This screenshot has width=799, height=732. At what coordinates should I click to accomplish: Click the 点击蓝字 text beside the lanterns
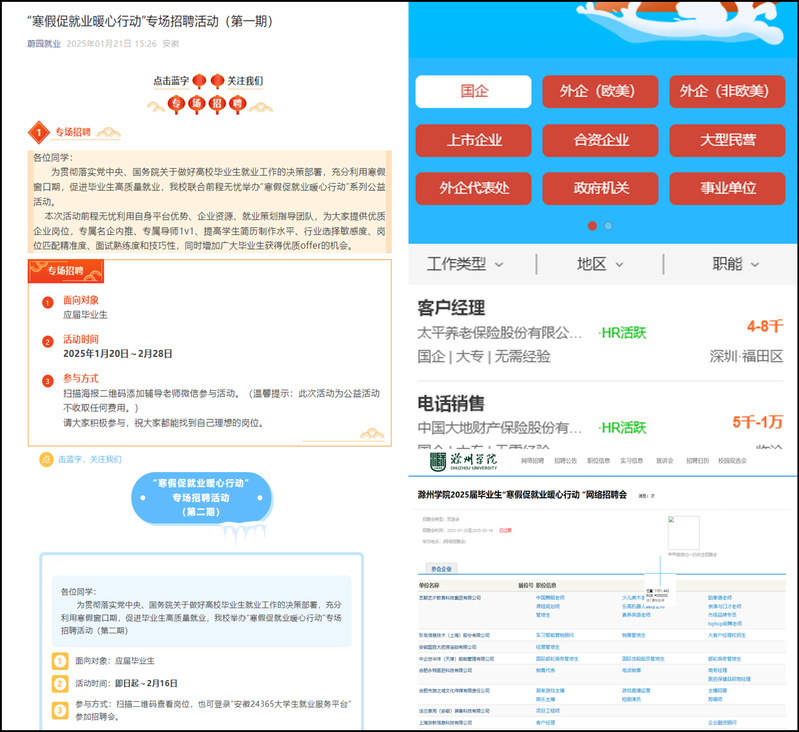point(171,81)
